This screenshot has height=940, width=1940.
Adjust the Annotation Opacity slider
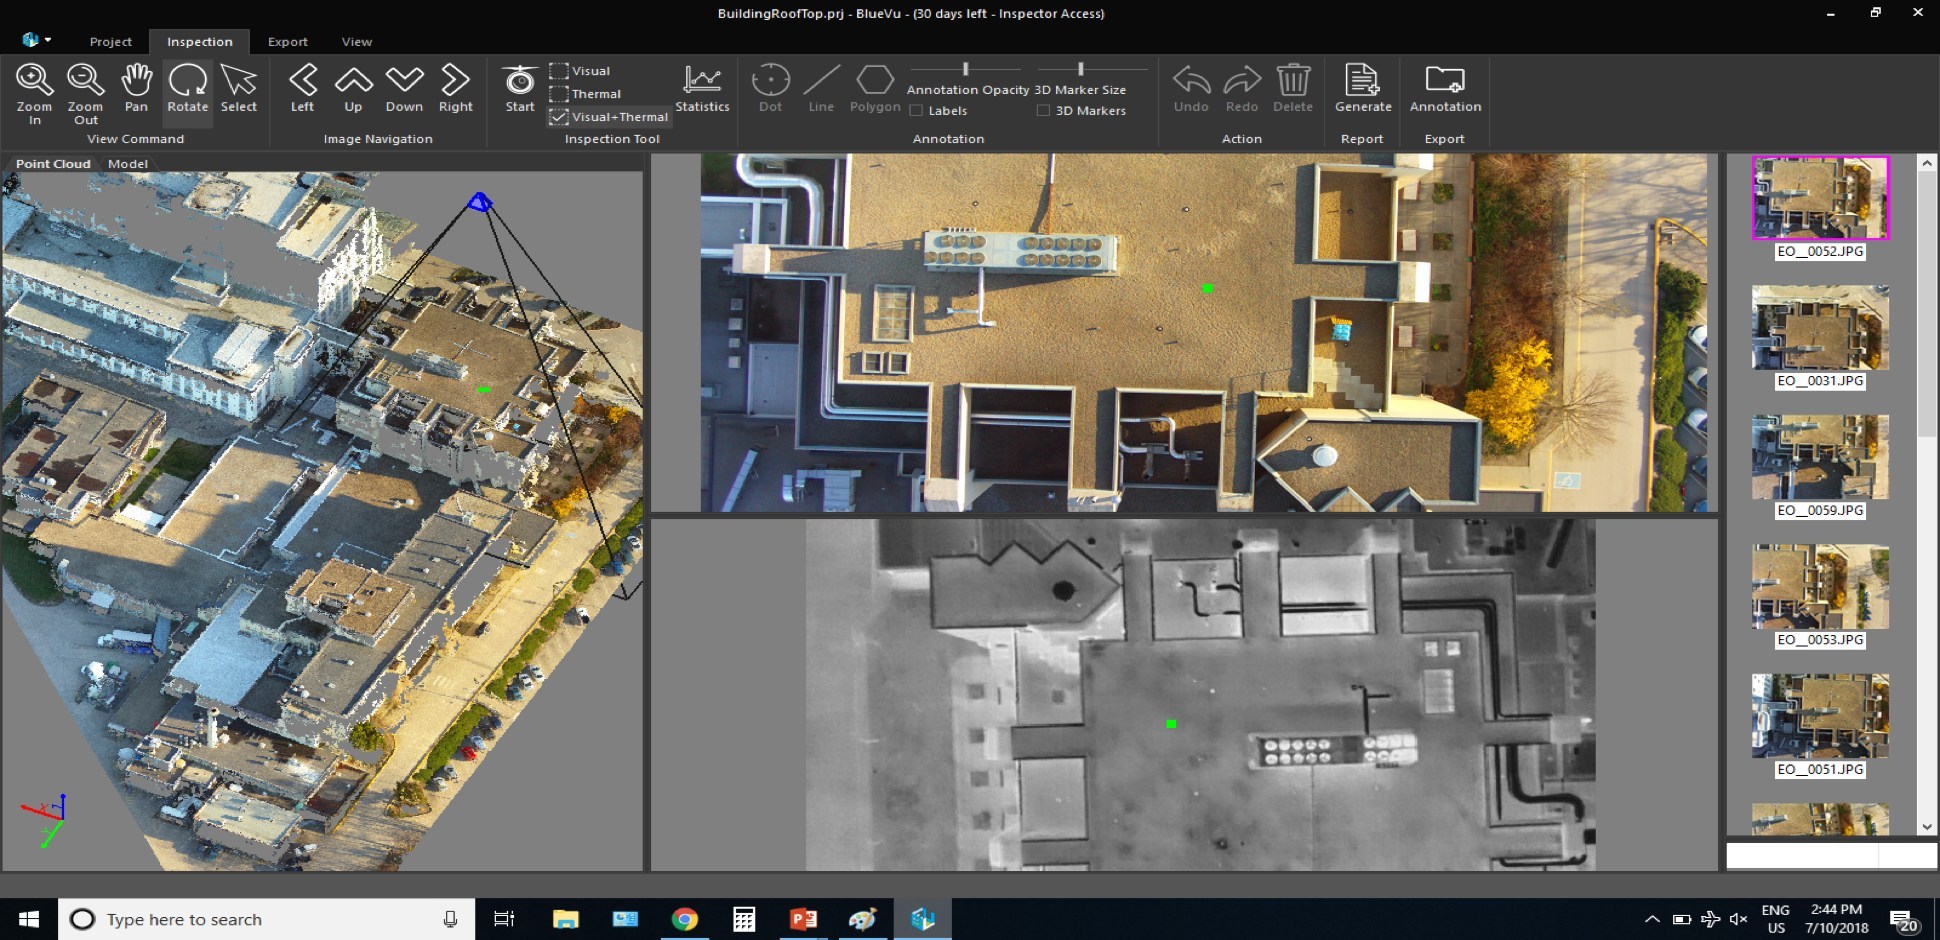pos(965,69)
